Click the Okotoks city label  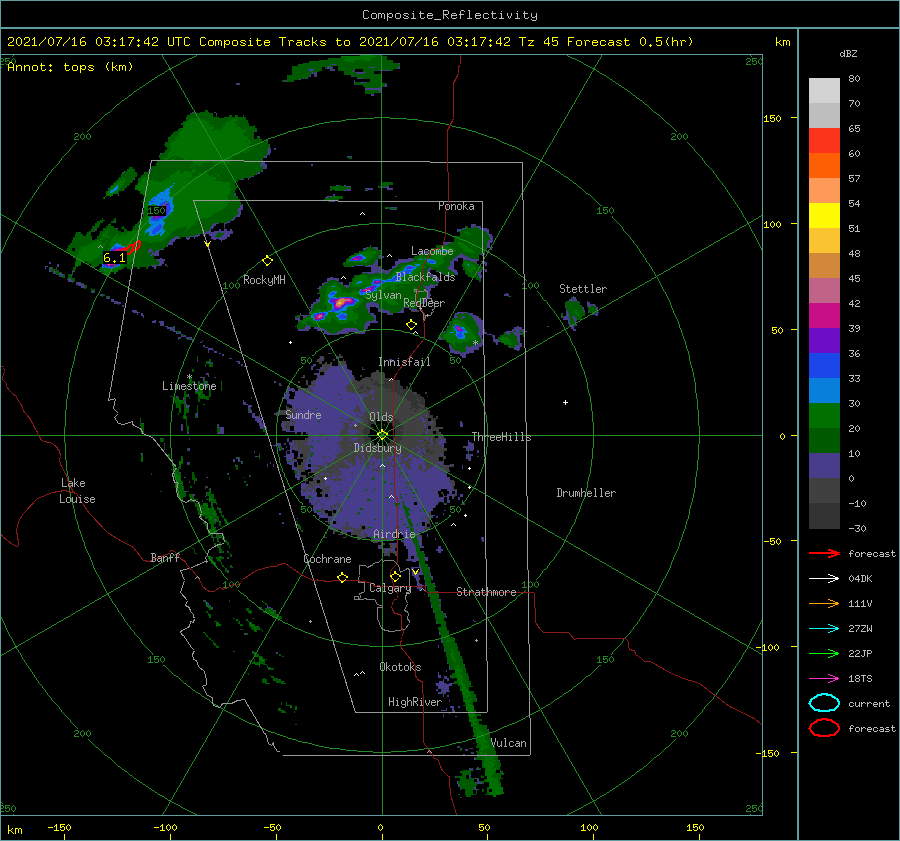click(x=400, y=667)
